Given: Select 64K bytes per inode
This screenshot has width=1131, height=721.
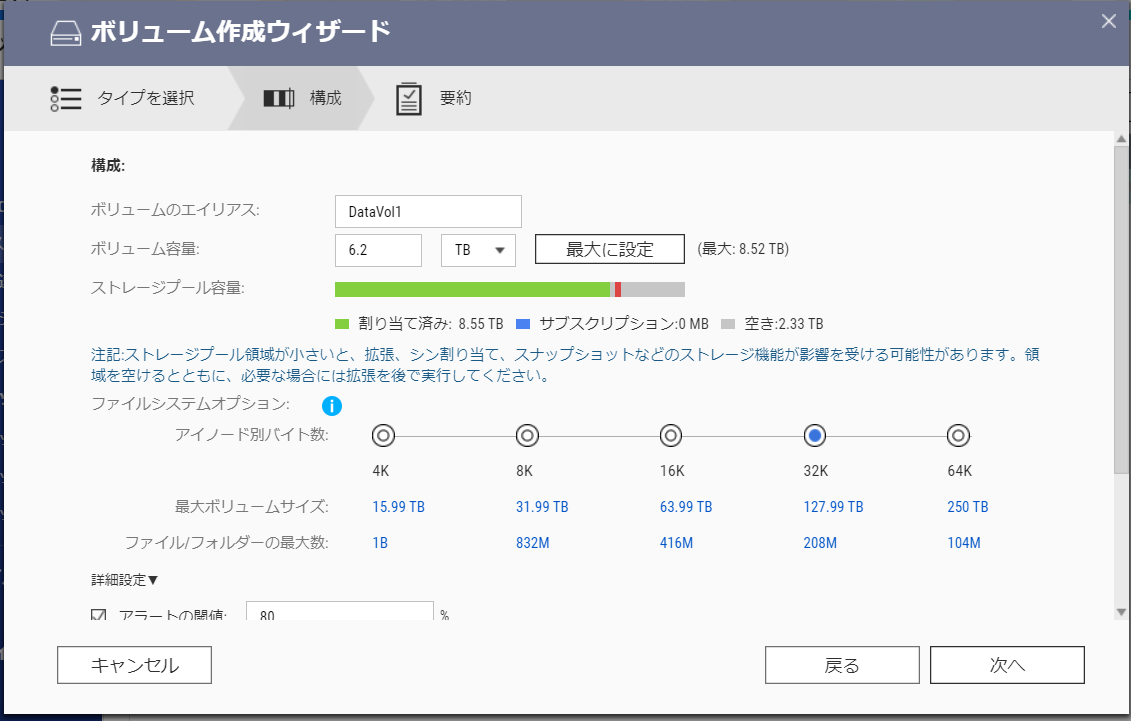Looking at the screenshot, I should pyautogui.click(x=959, y=435).
